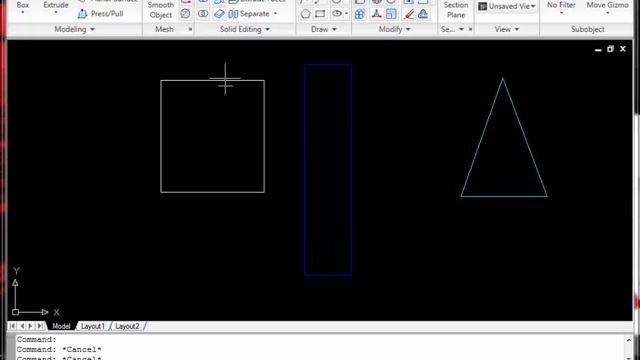The image size is (640, 360).
Task: Click the 3D Array modify icon
Action: coord(360,14)
